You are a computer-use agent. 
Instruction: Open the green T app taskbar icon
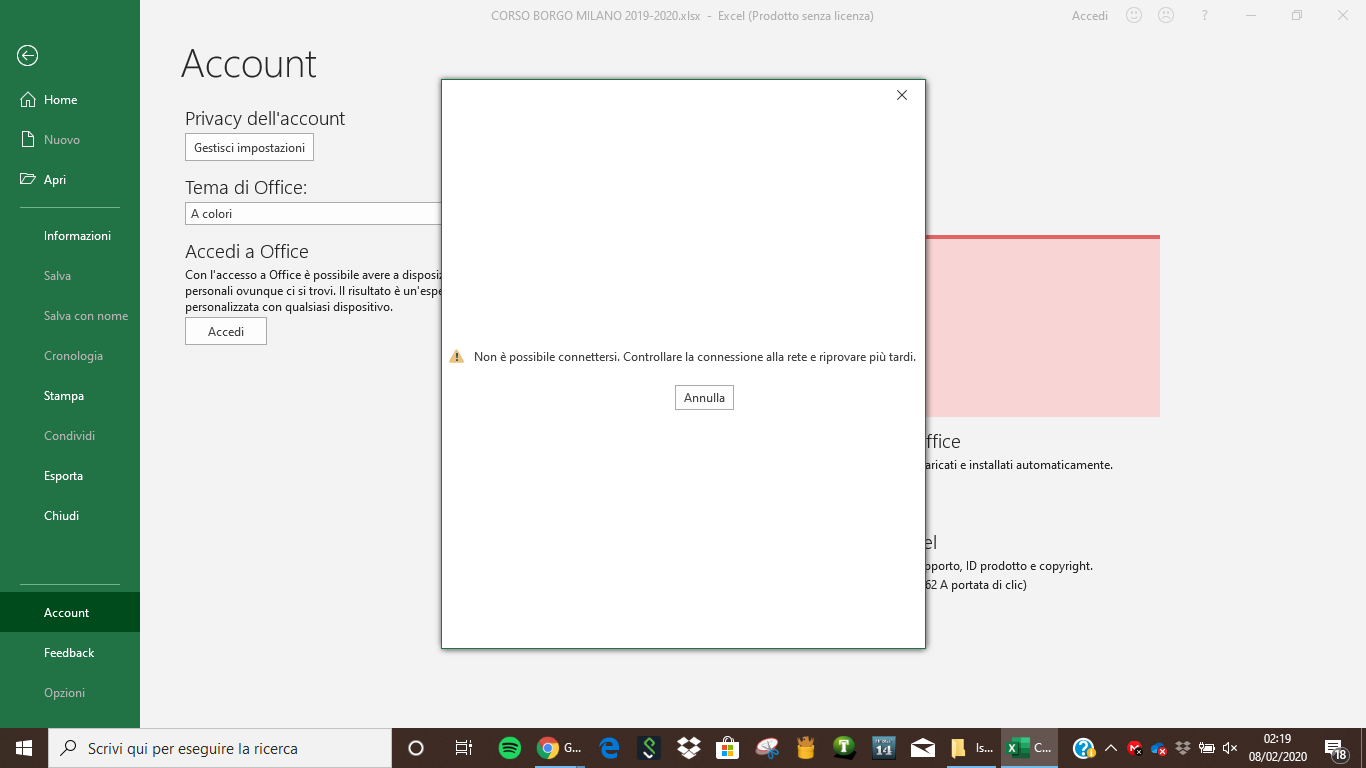pyautogui.click(x=845, y=748)
